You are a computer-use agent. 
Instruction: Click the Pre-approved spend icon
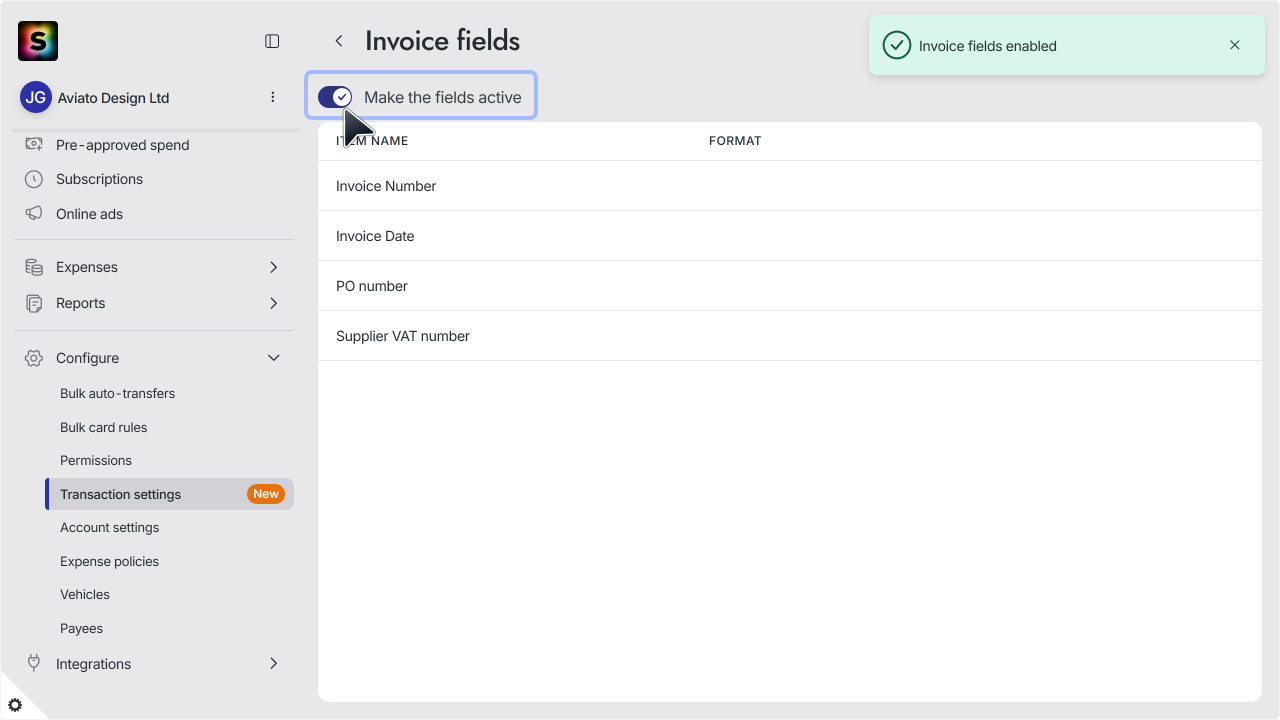(34, 145)
